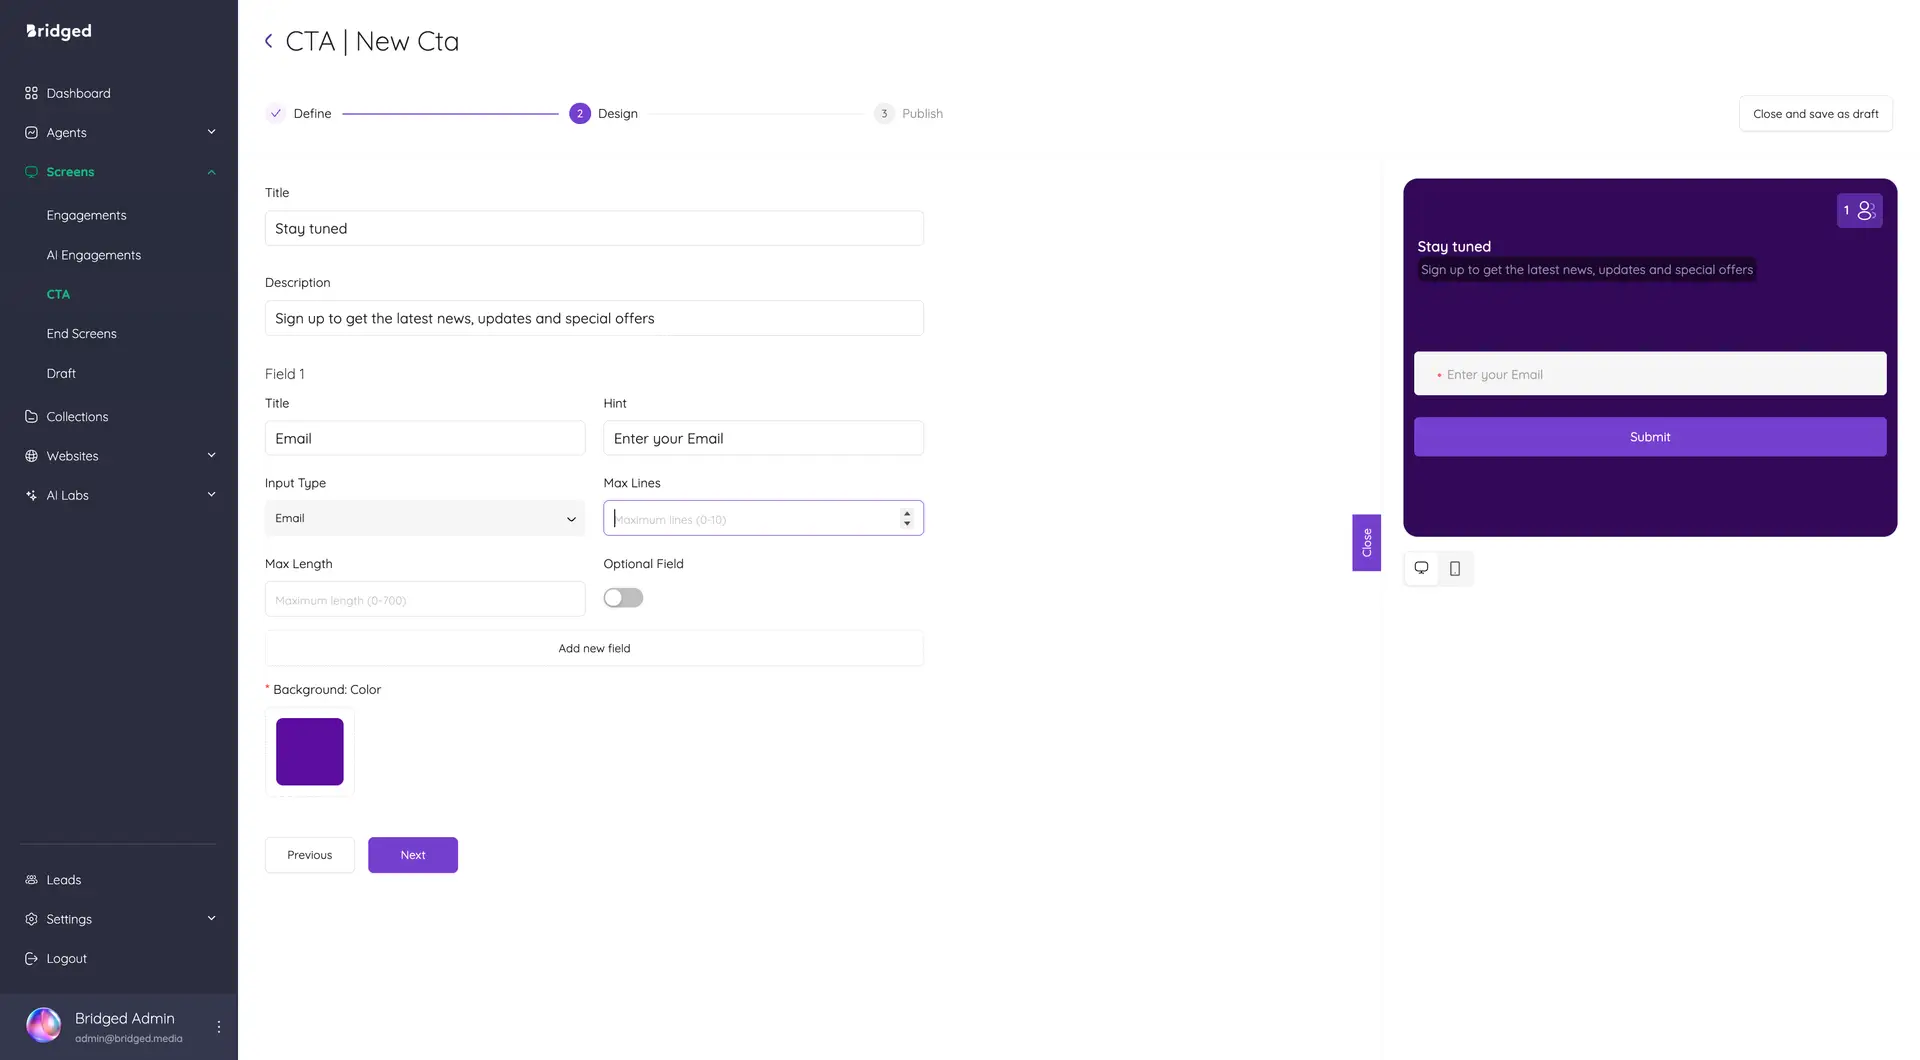Click the Bridged logo in sidebar
Viewport: 1920px width, 1060px height.
click(x=59, y=31)
